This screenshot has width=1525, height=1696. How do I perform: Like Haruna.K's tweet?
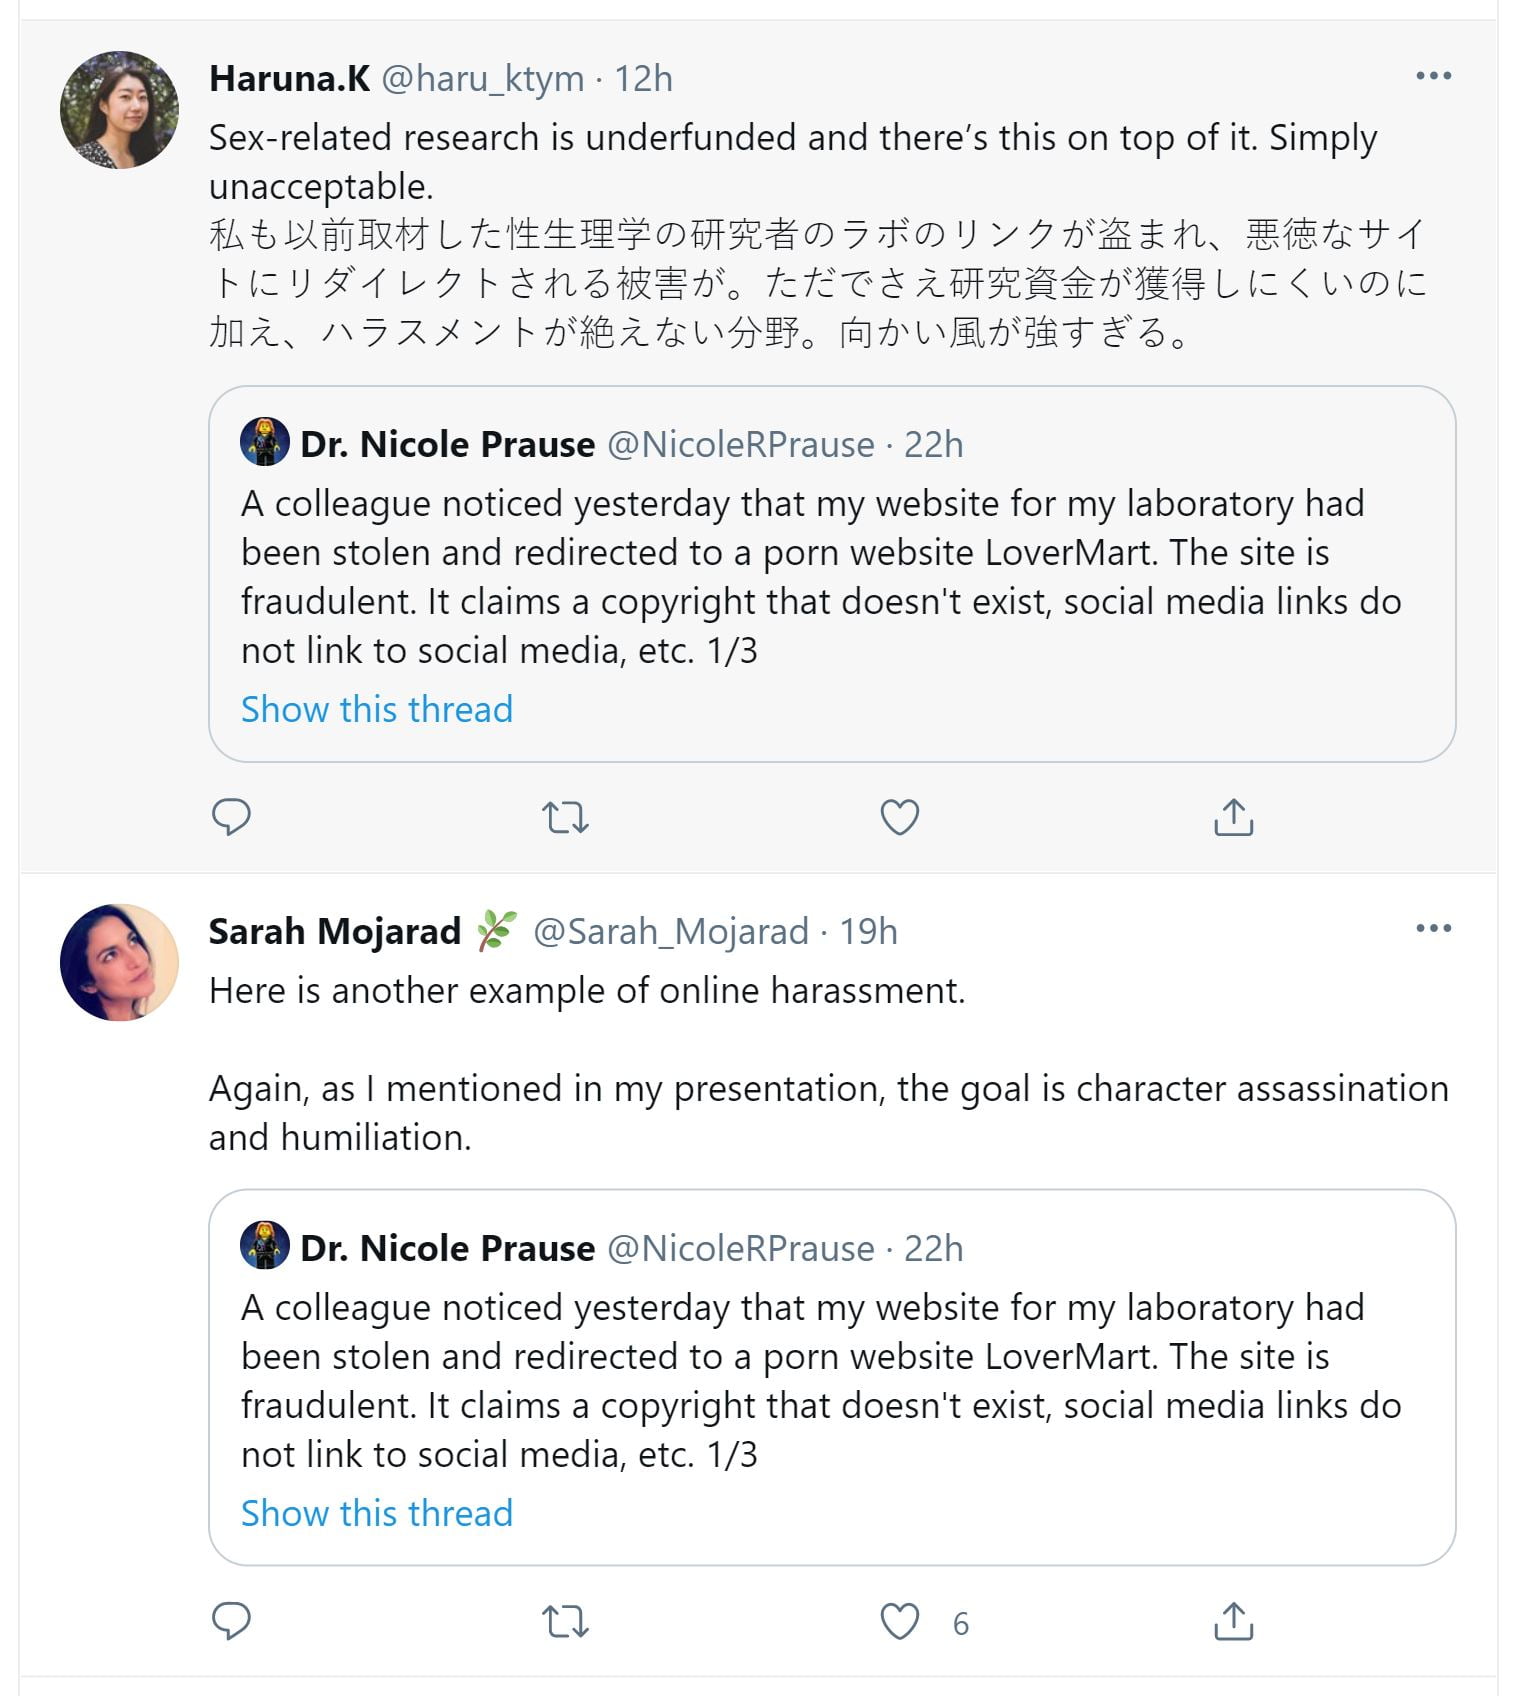pos(899,817)
